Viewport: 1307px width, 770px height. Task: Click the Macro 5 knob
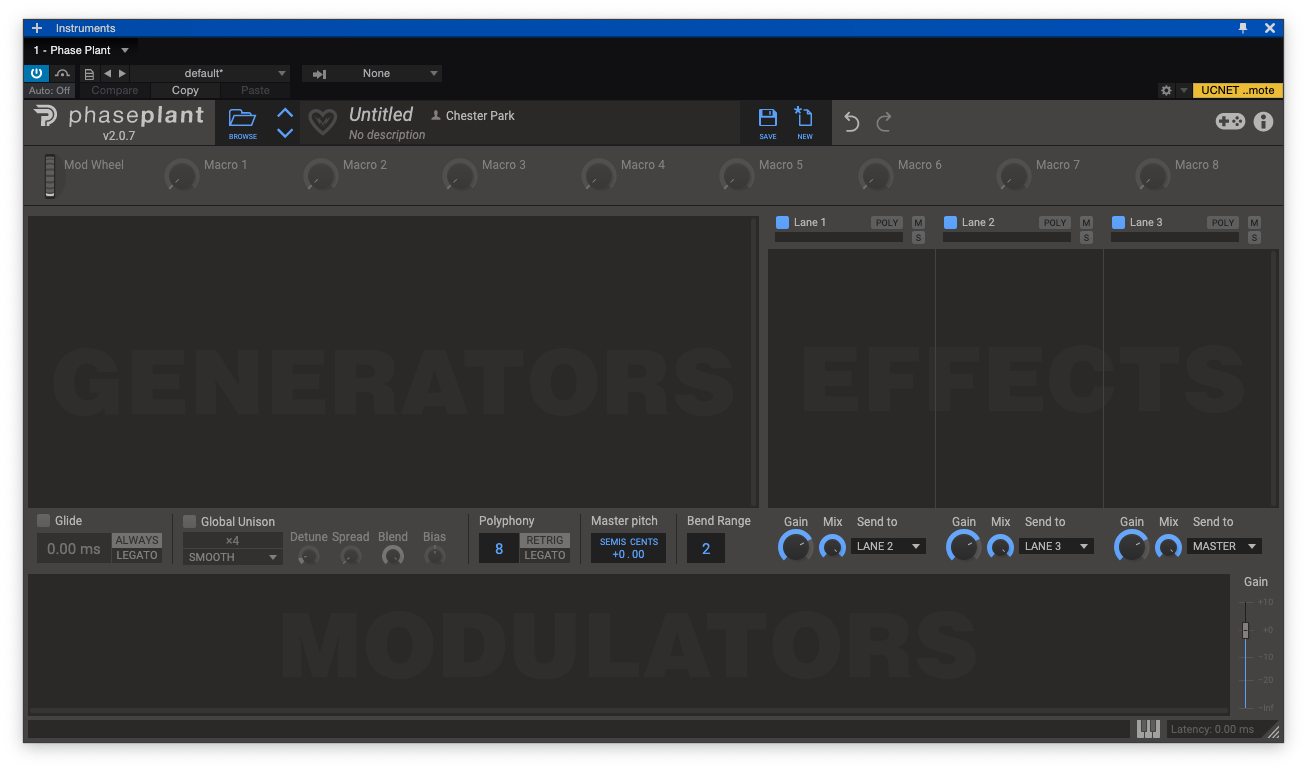point(737,176)
